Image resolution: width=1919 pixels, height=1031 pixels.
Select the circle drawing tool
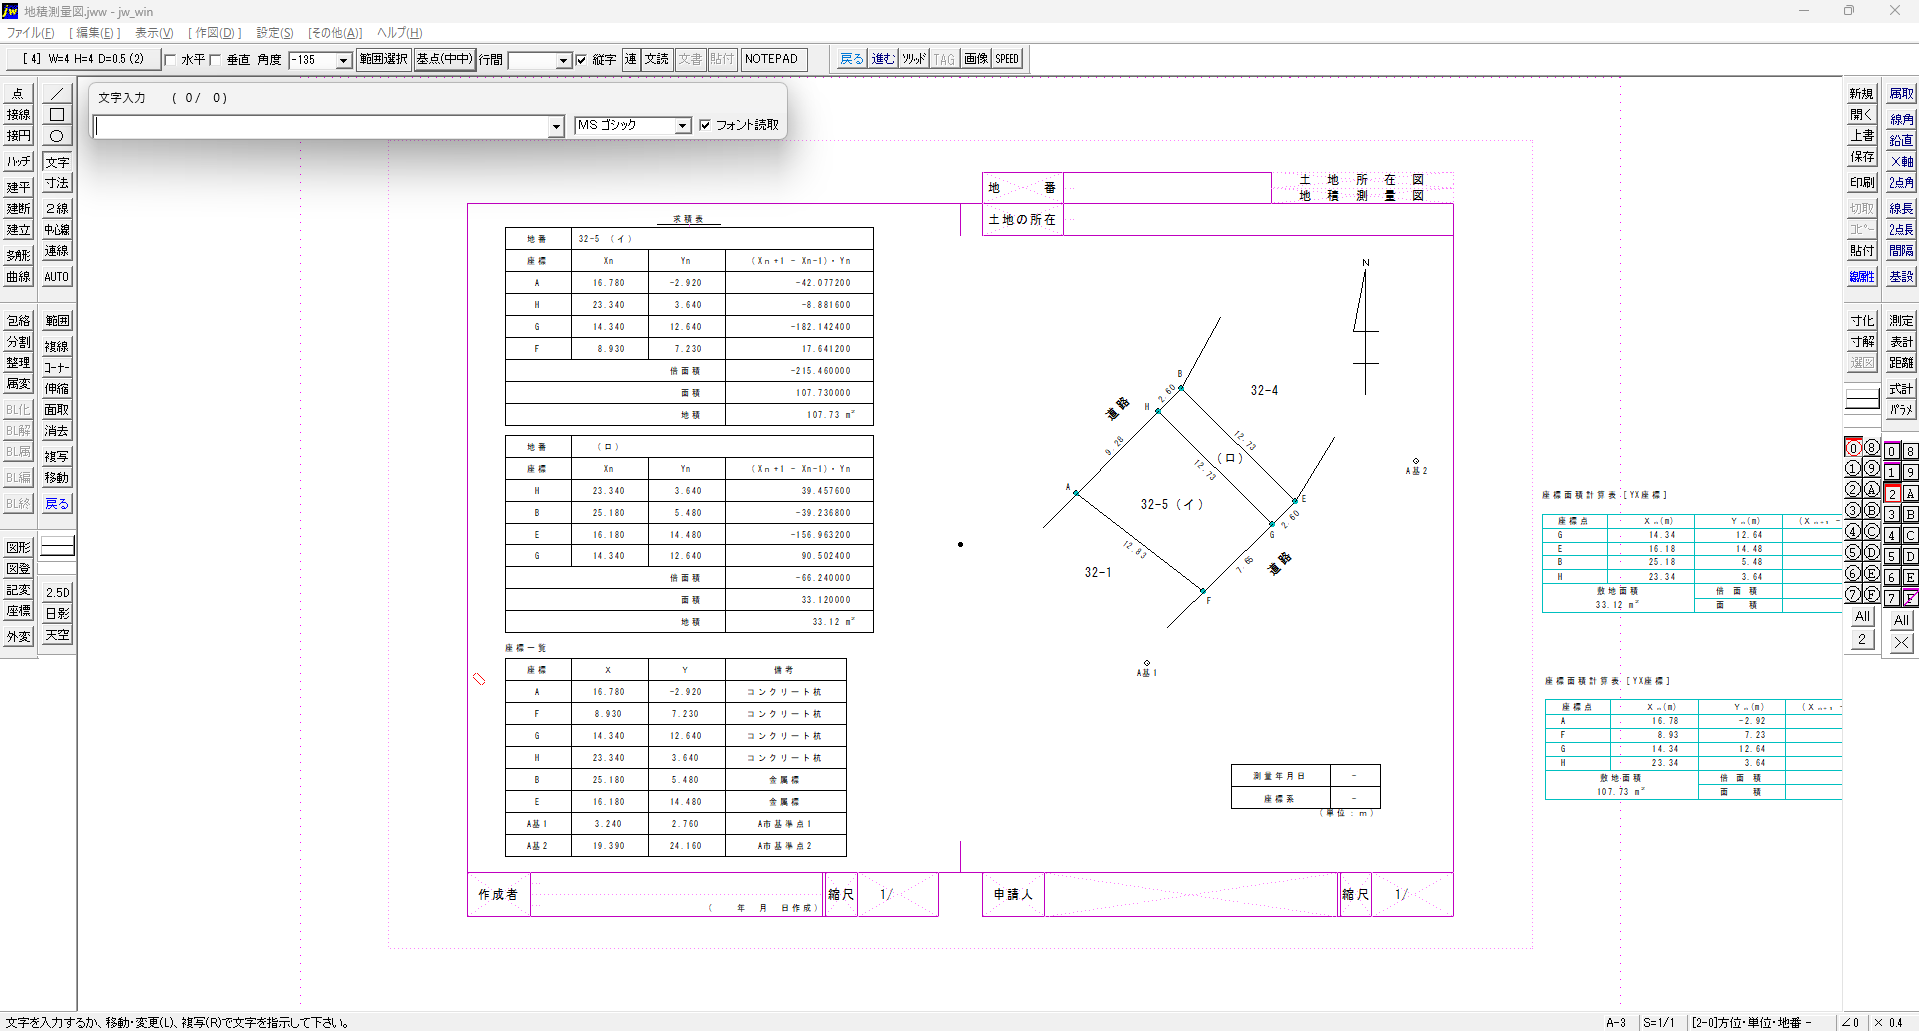[57, 136]
